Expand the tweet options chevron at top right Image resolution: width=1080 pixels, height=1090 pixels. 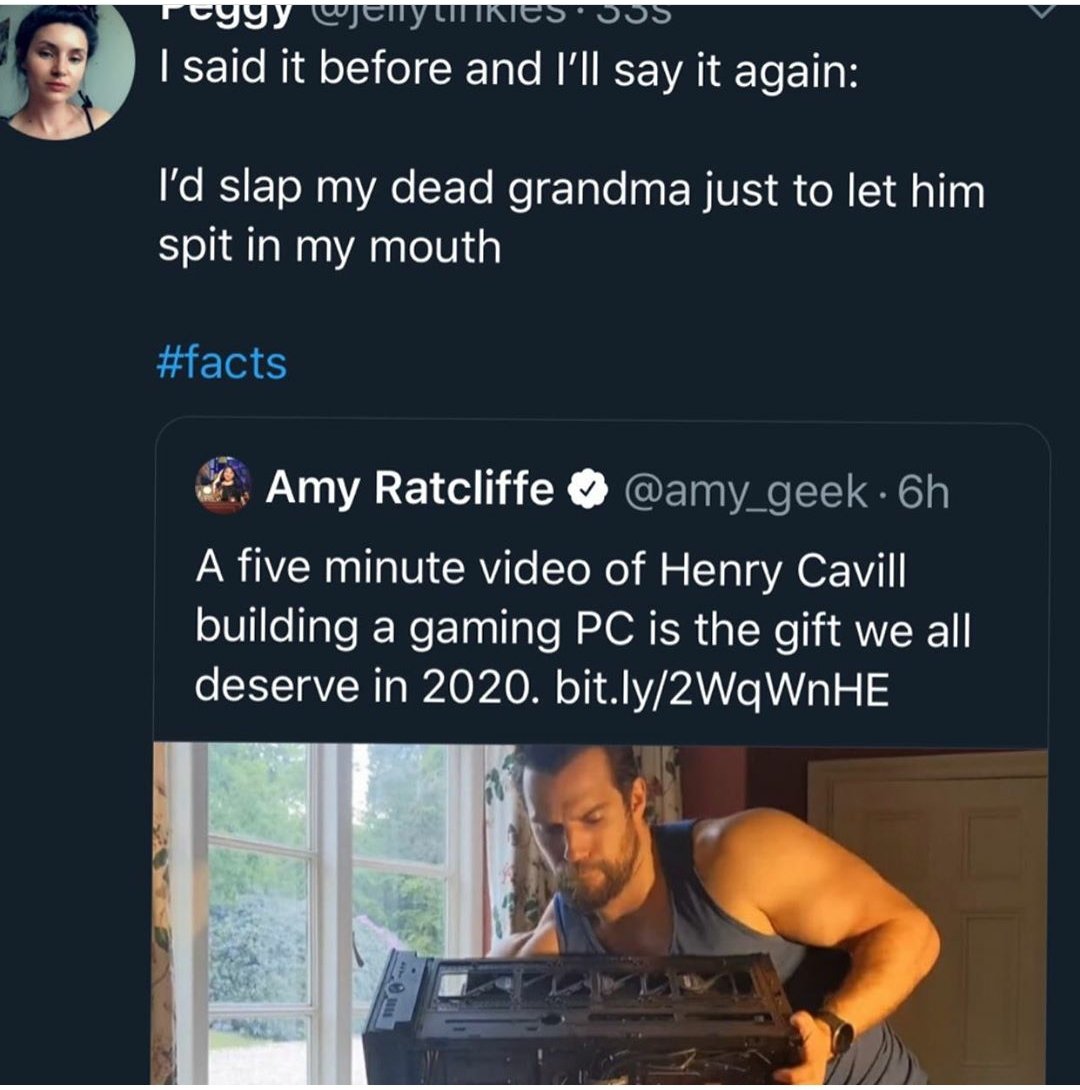tap(1040, 12)
